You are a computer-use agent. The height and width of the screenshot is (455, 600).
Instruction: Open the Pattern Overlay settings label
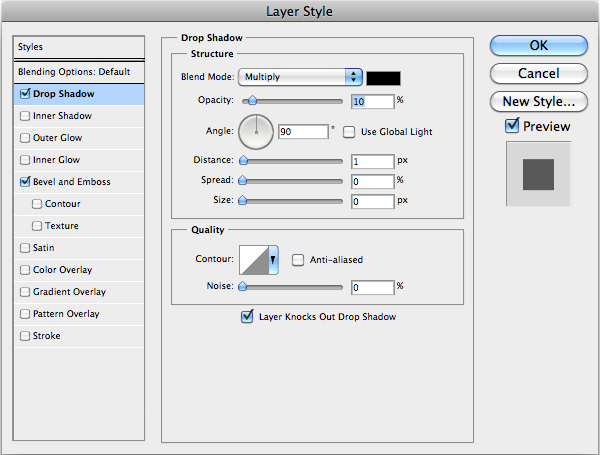(x=66, y=314)
